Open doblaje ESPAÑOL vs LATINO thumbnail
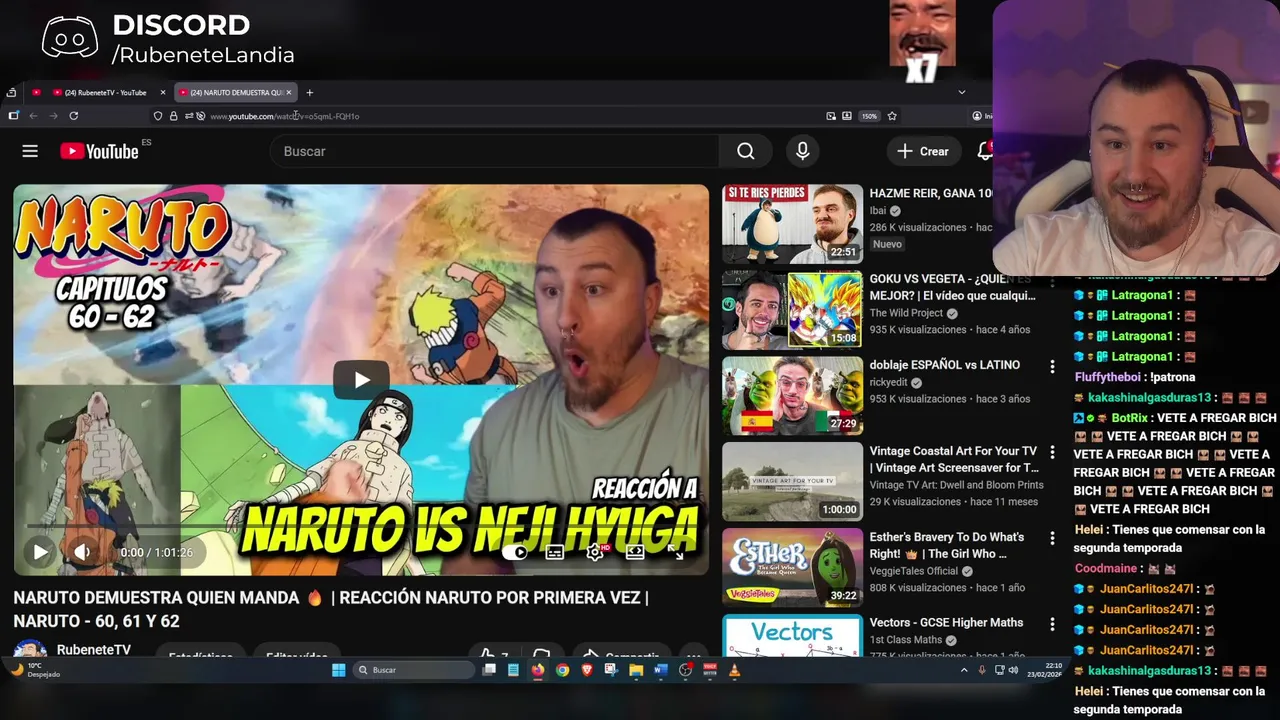Image resolution: width=1280 pixels, height=720 pixels. tap(792, 396)
